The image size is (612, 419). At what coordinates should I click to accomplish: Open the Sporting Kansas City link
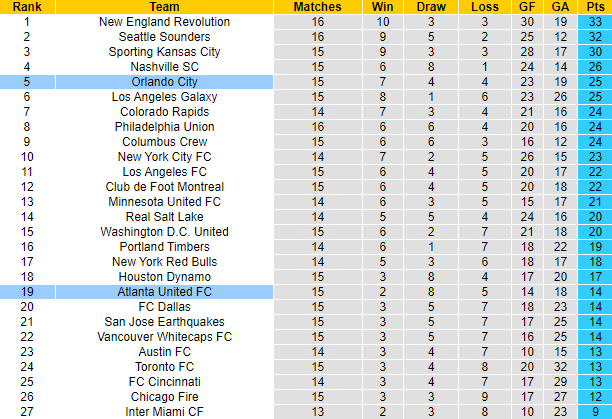[164, 51]
